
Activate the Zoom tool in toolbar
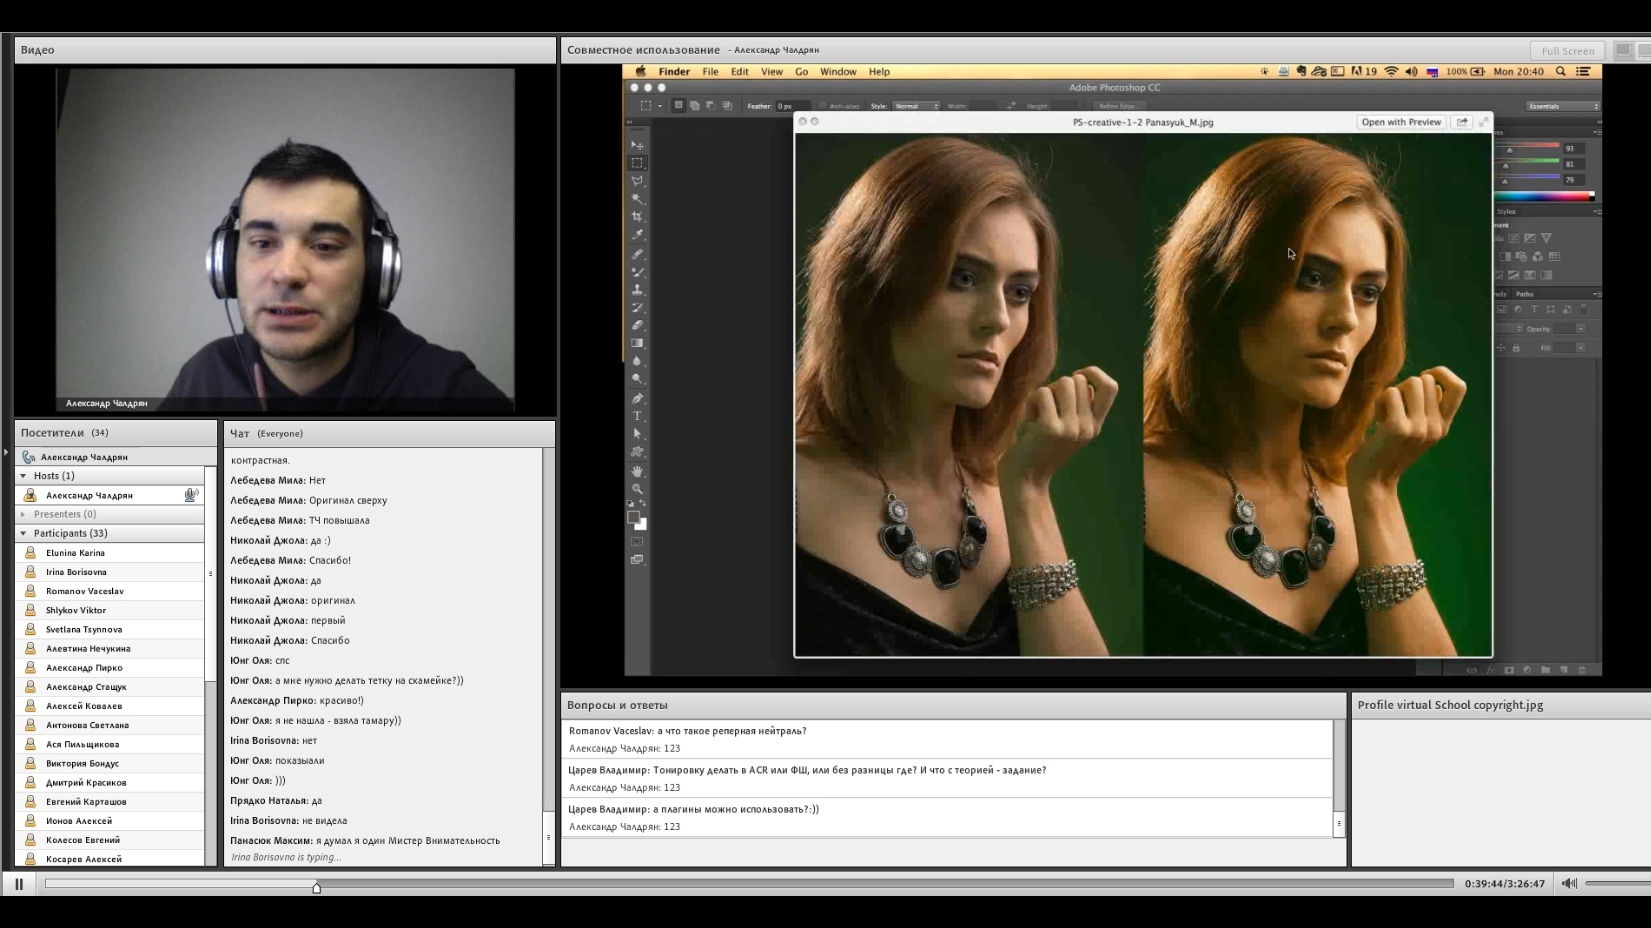637,489
